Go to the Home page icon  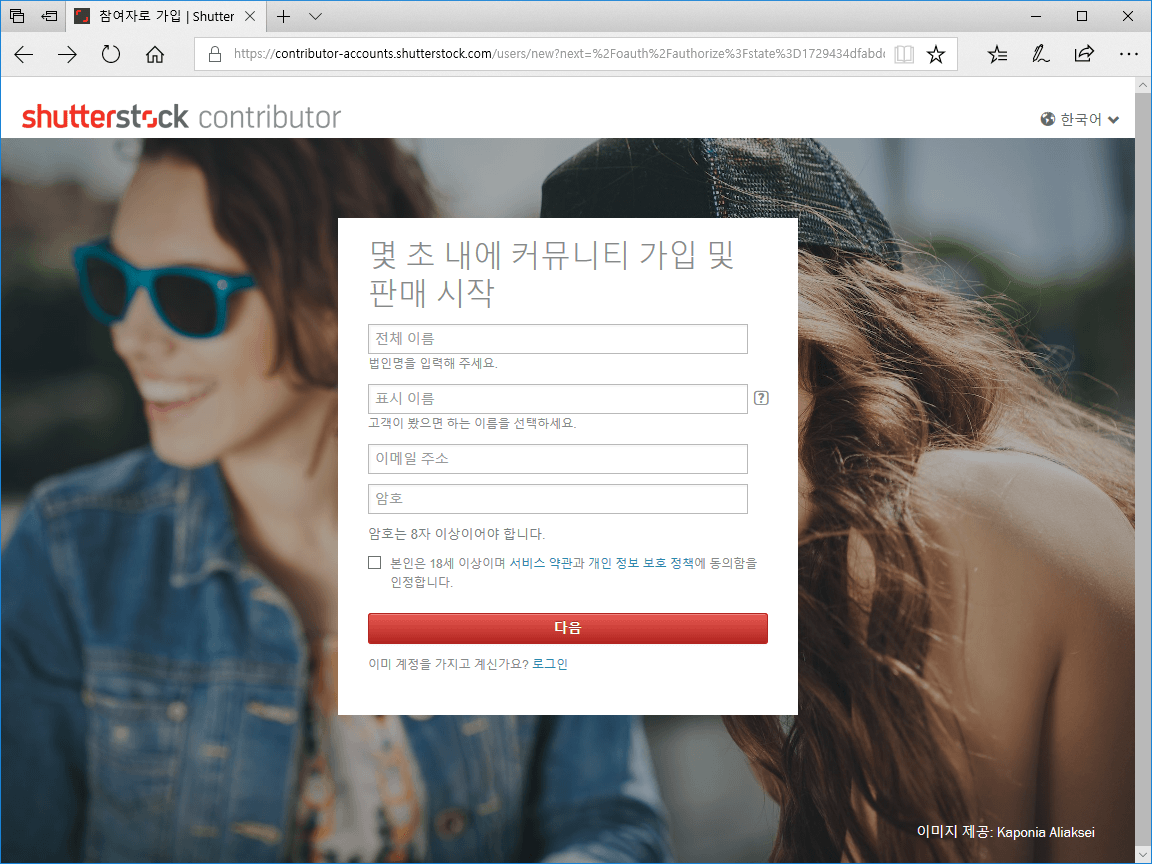[x=154, y=54]
